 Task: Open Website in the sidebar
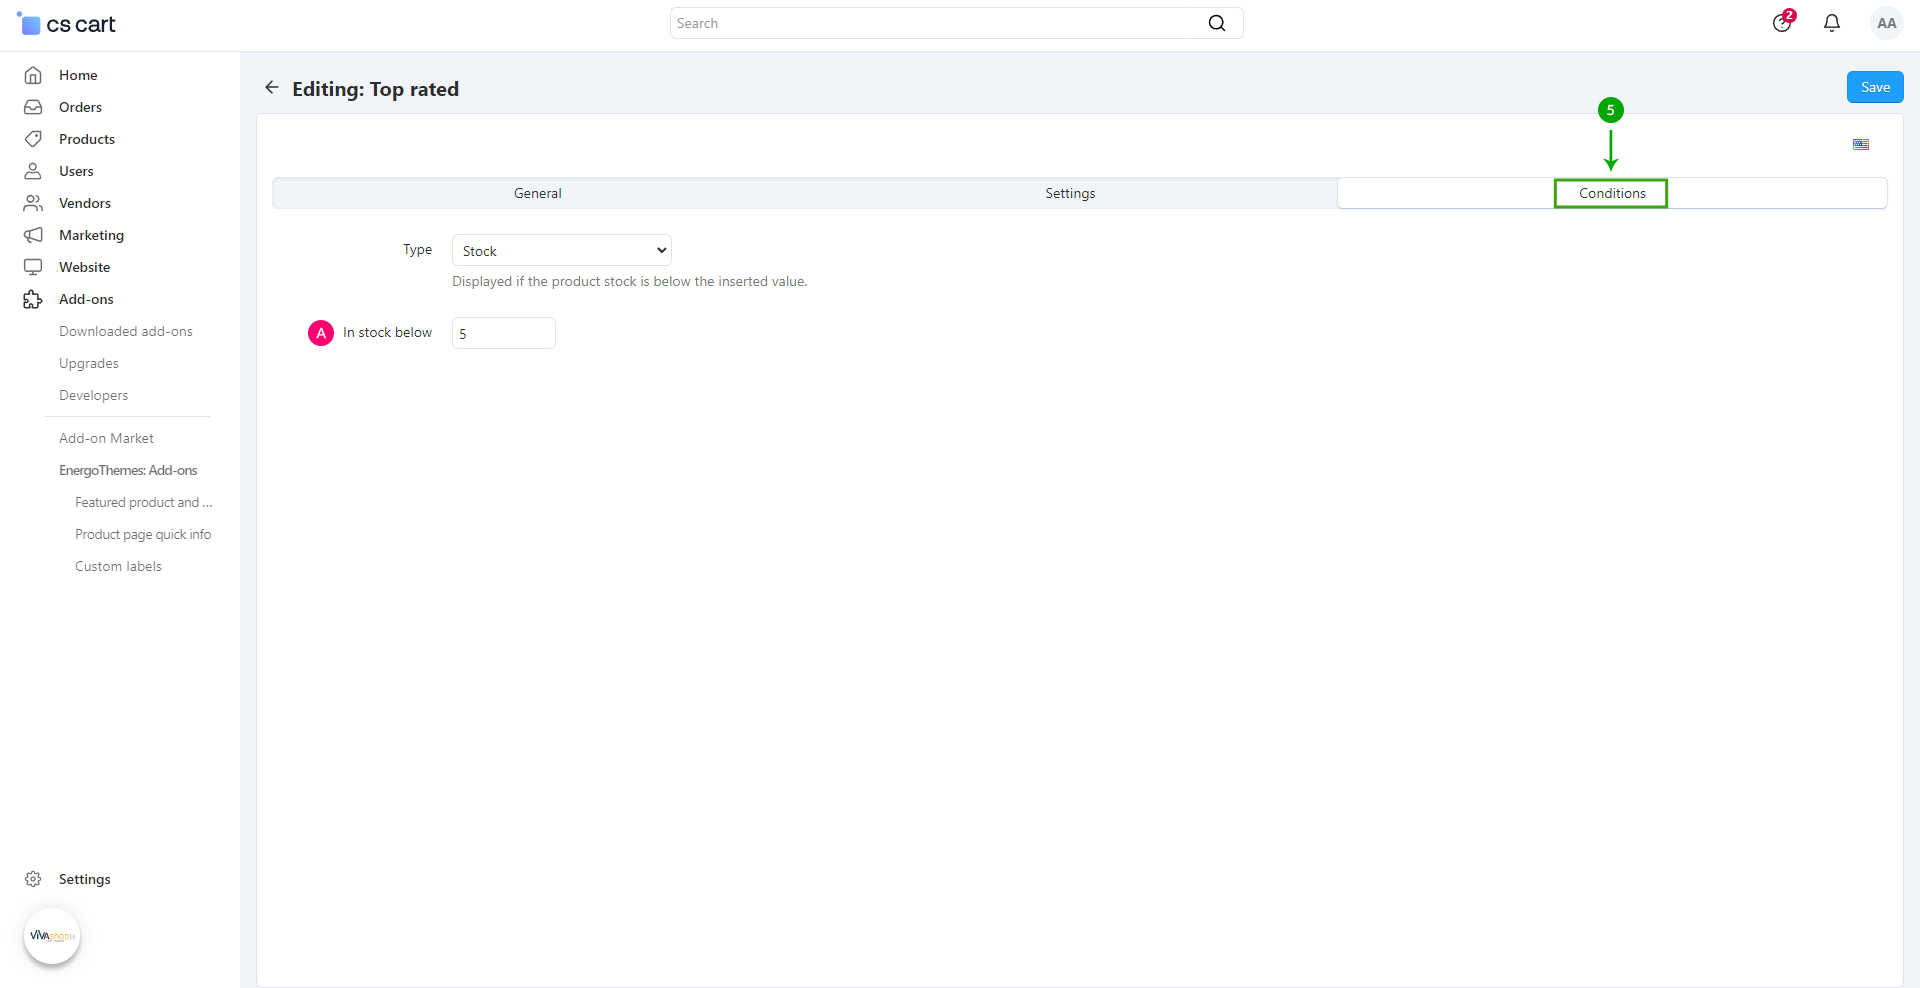click(x=84, y=267)
